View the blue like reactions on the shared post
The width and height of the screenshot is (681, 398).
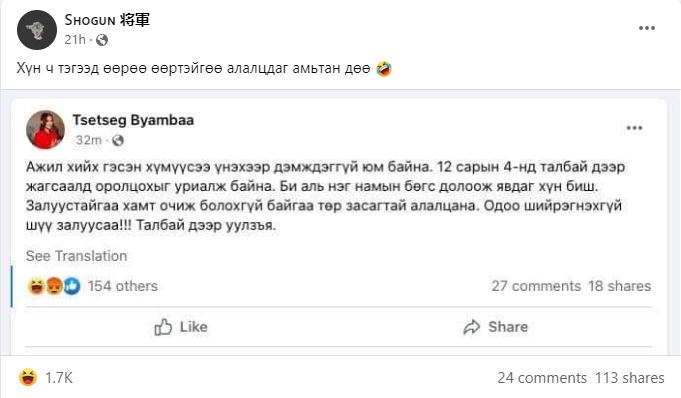tap(72, 286)
